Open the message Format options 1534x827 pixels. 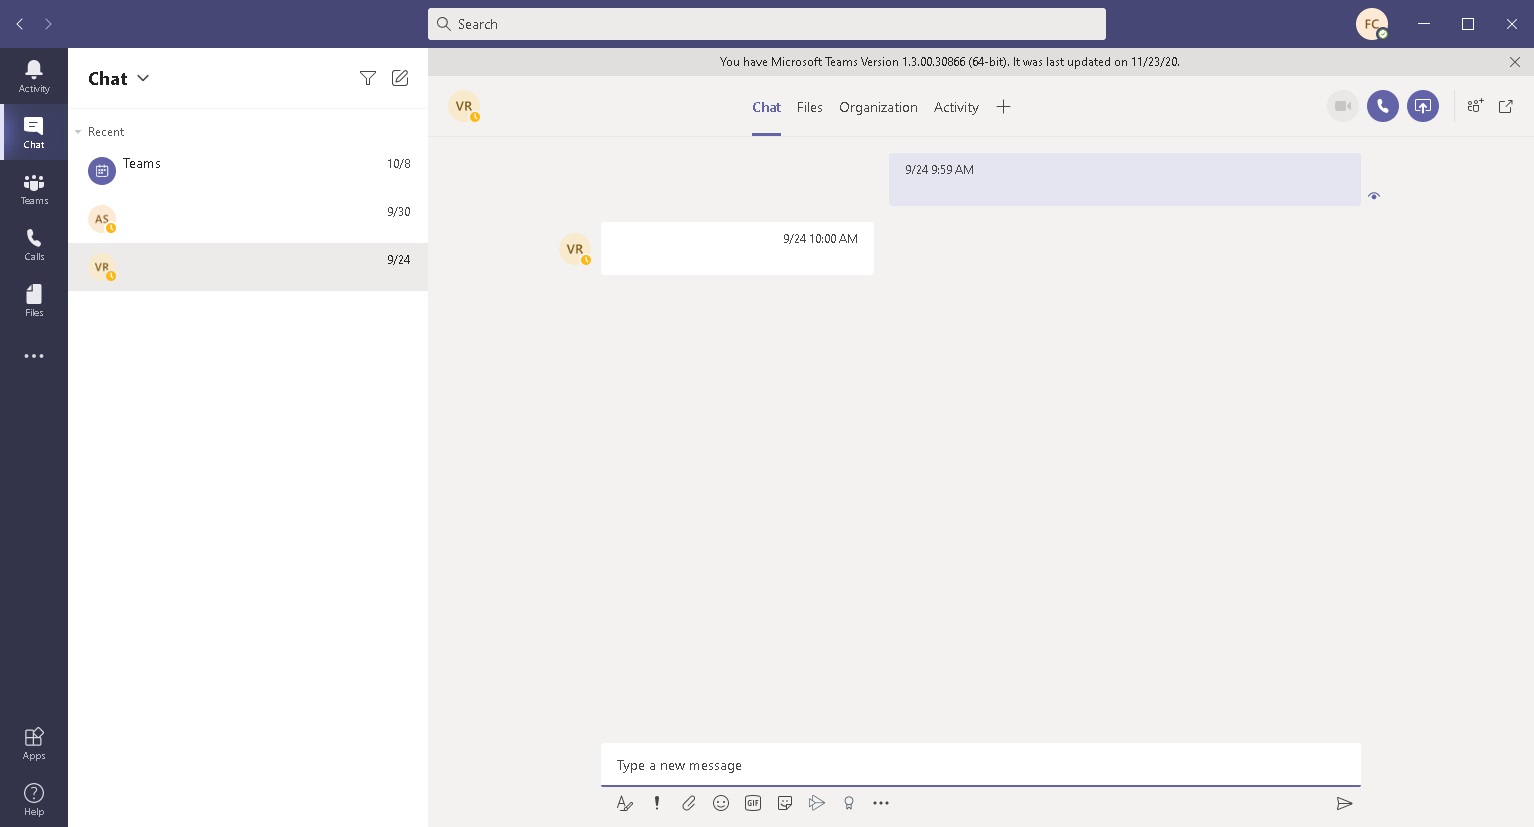click(x=625, y=803)
